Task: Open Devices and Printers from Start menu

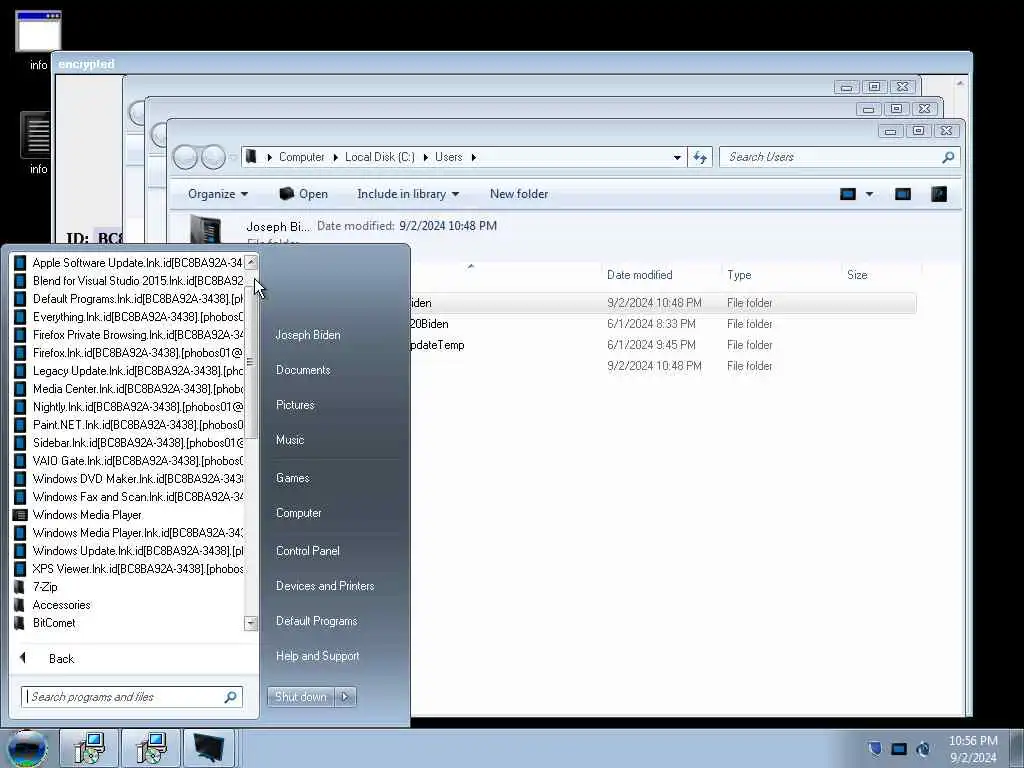Action: (325, 586)
